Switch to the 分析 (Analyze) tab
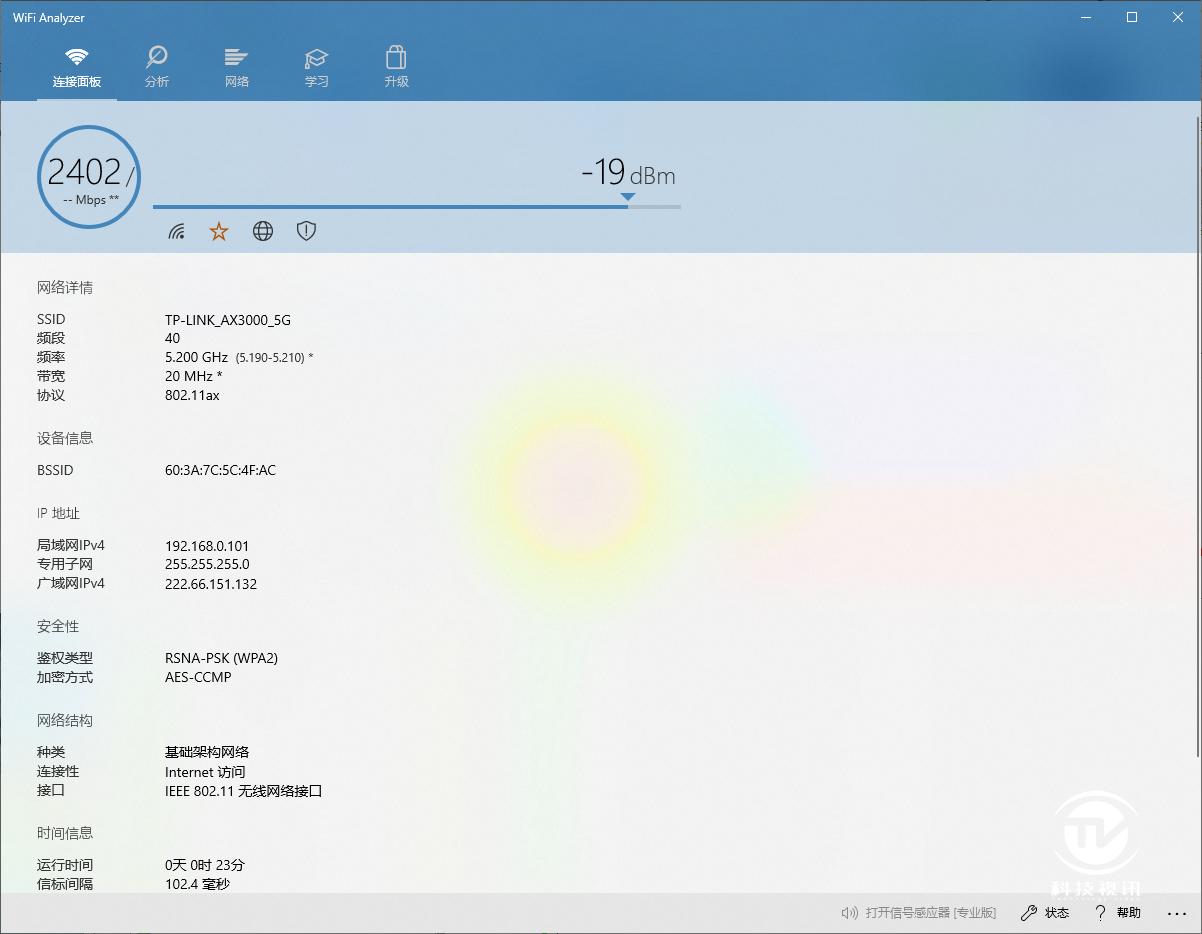 157,68
